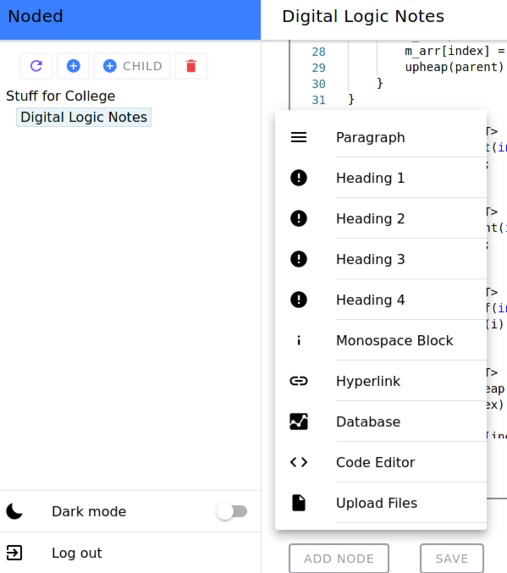Select Upload Files from the menu
The image size is (507, 573).
pos(381,503)
